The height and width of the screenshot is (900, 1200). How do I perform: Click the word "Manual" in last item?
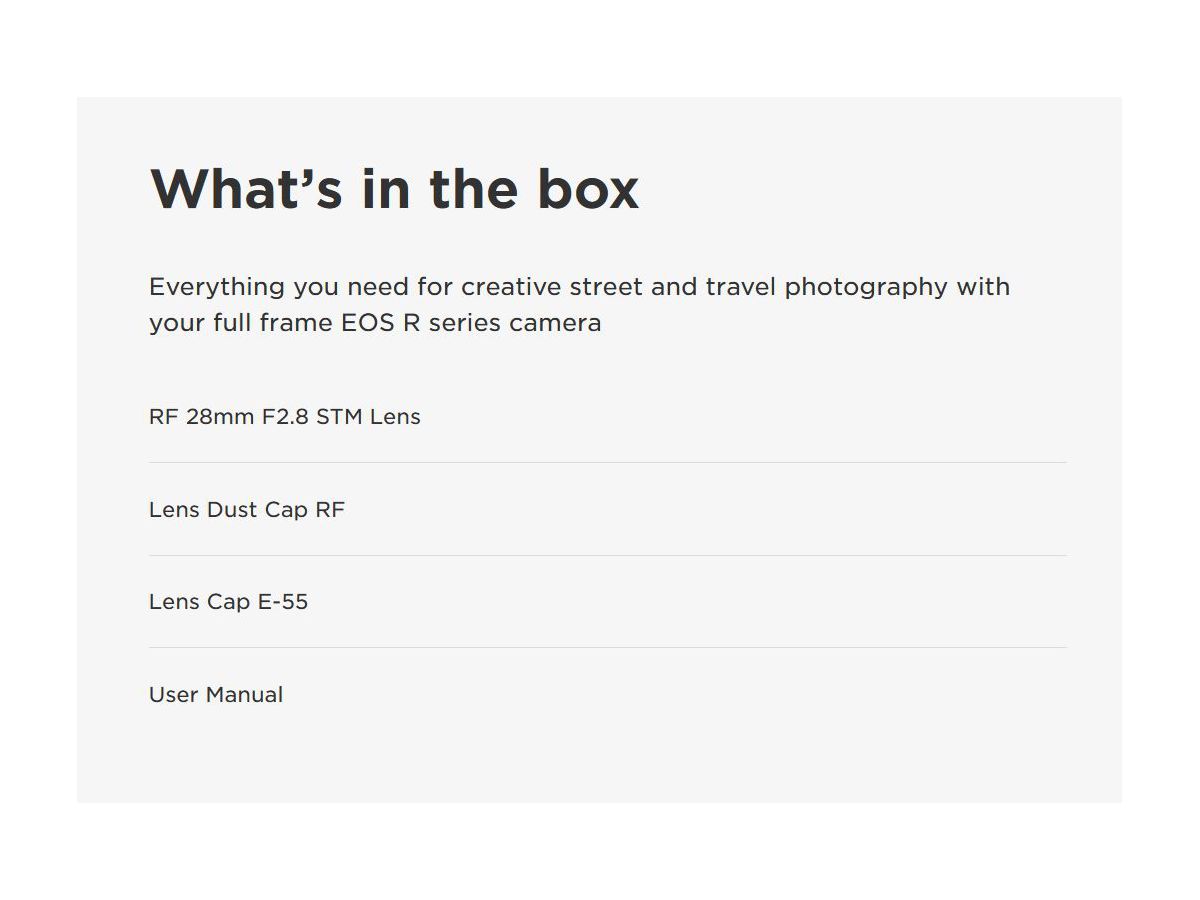(x=245, y=695)
